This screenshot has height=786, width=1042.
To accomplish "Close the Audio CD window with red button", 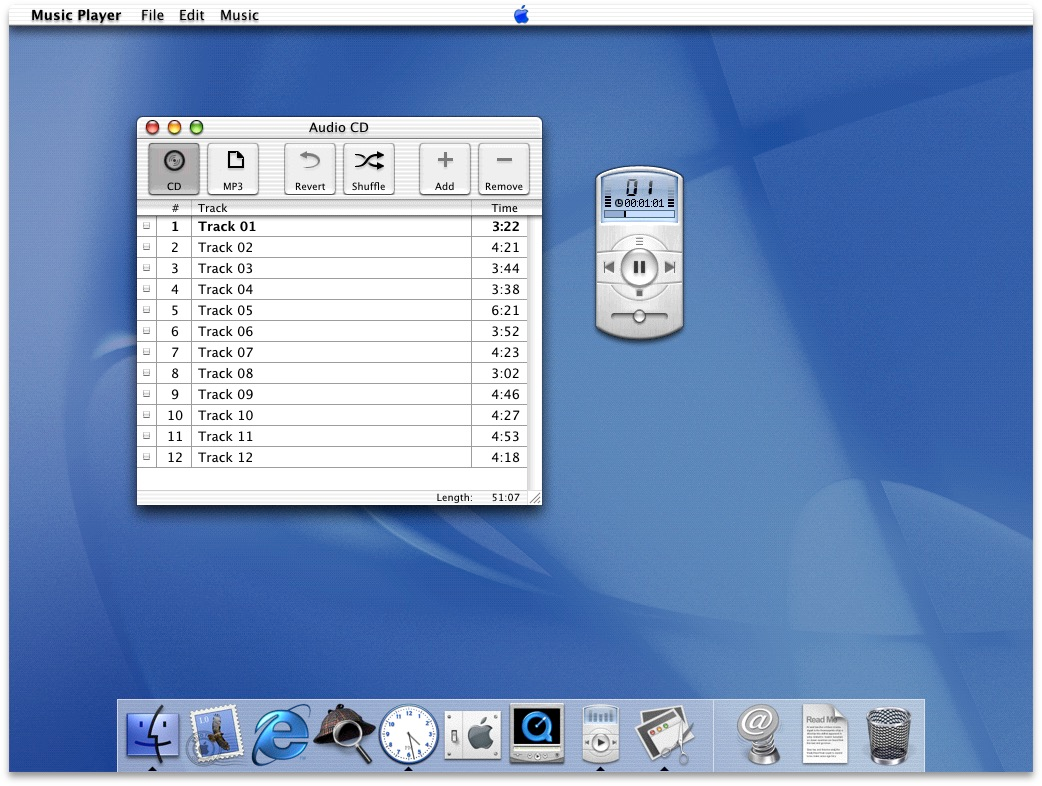I will [x=152, y=127].
